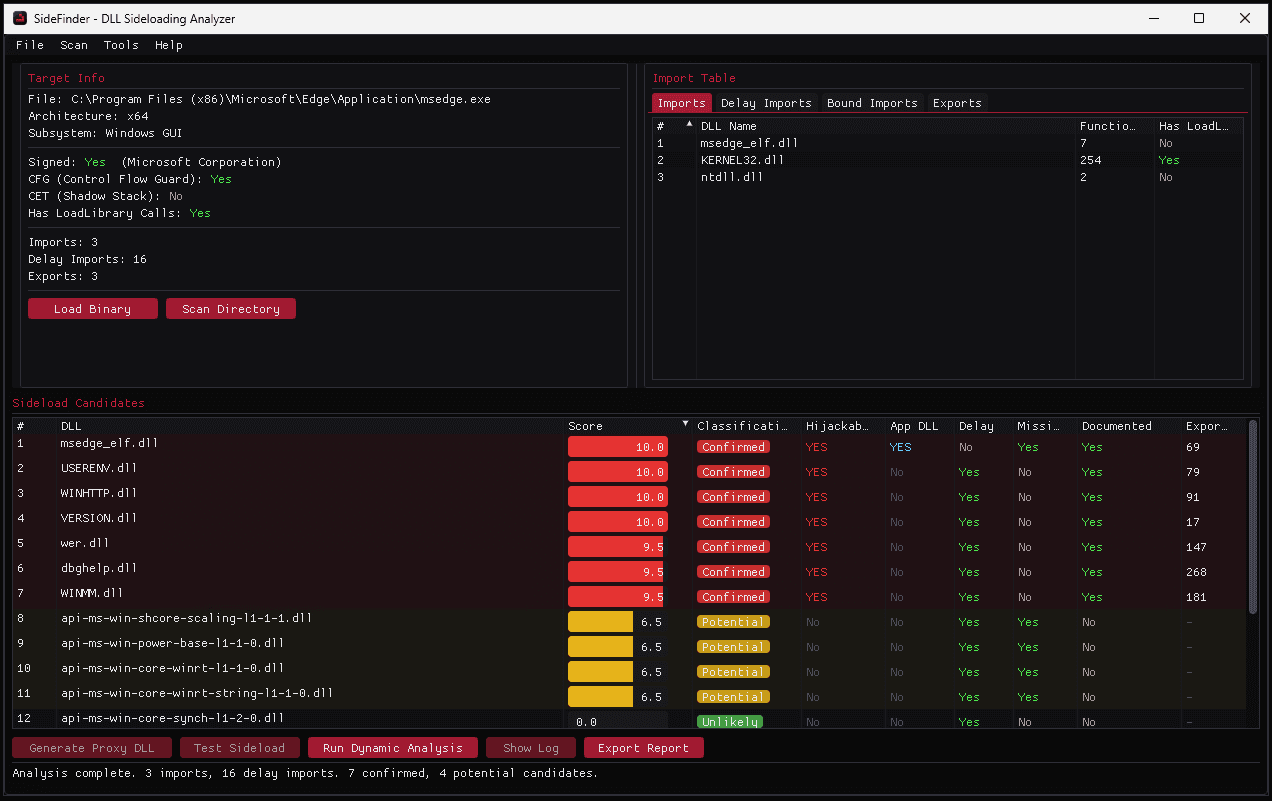This screenshot has height=801, width=1272.
Task: Click the analysis complete status bar message
Action: (x=305, y=773)
